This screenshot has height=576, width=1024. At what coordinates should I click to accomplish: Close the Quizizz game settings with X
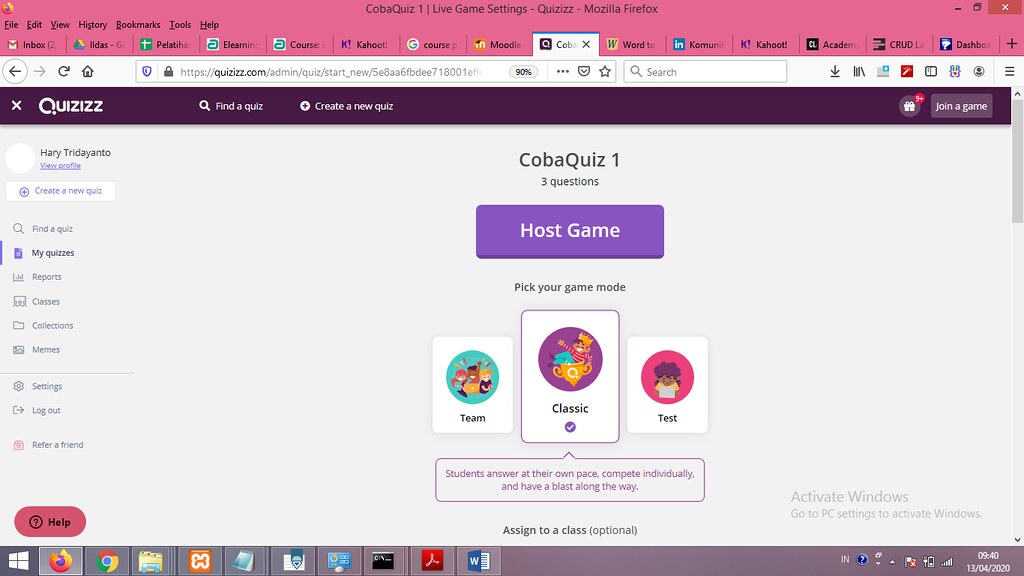pos(16,105)
